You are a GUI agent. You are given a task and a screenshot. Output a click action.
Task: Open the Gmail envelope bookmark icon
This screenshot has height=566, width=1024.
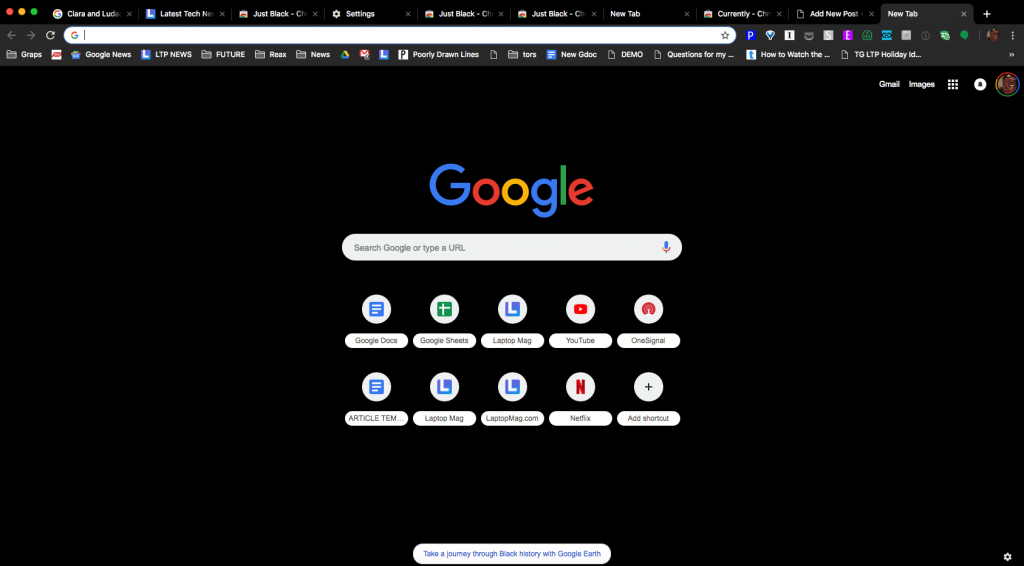click(x=364, y=55)
